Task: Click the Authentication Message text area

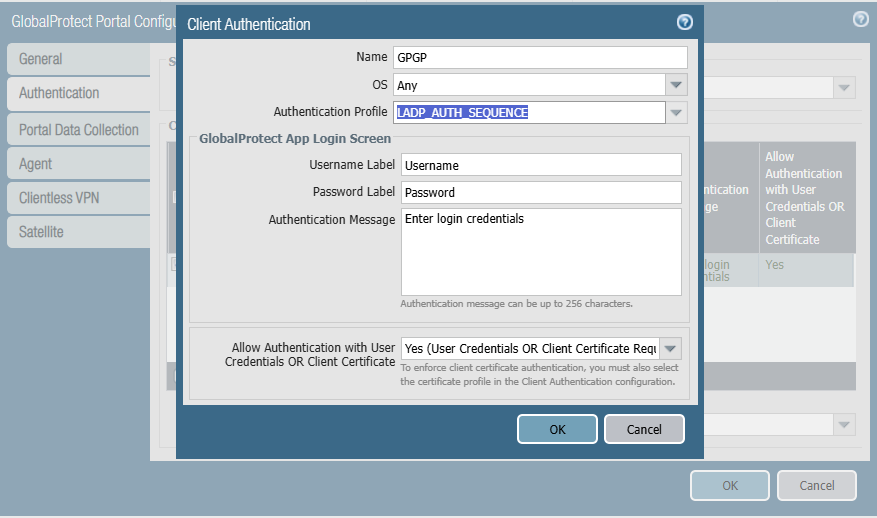Action: [541, 252]
